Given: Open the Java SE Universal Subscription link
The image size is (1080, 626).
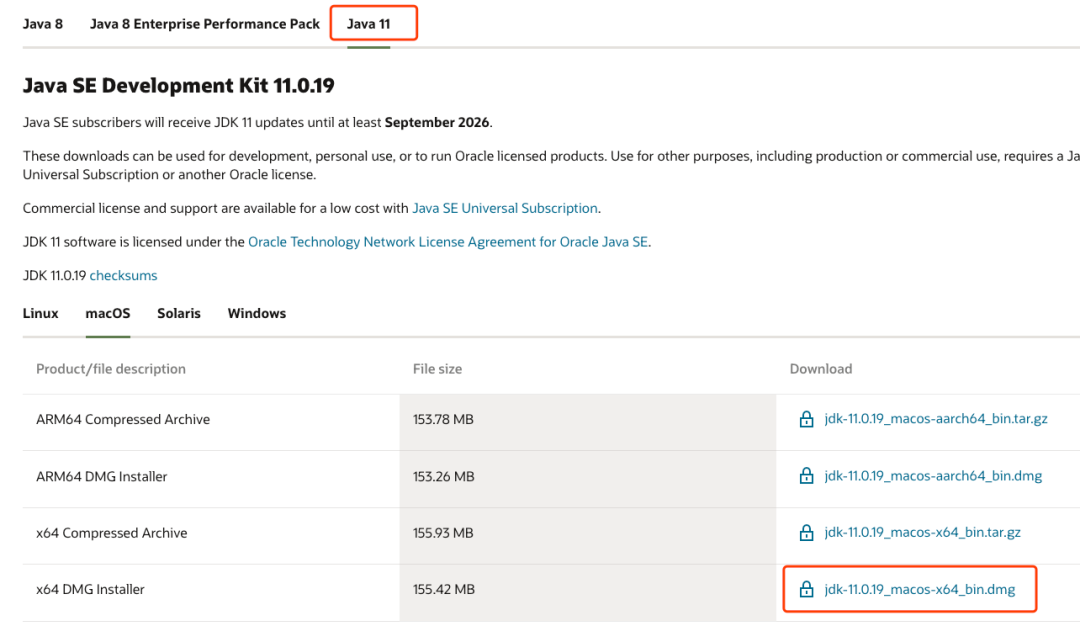Looking at the screenshot, I should [x=505, y=208].
